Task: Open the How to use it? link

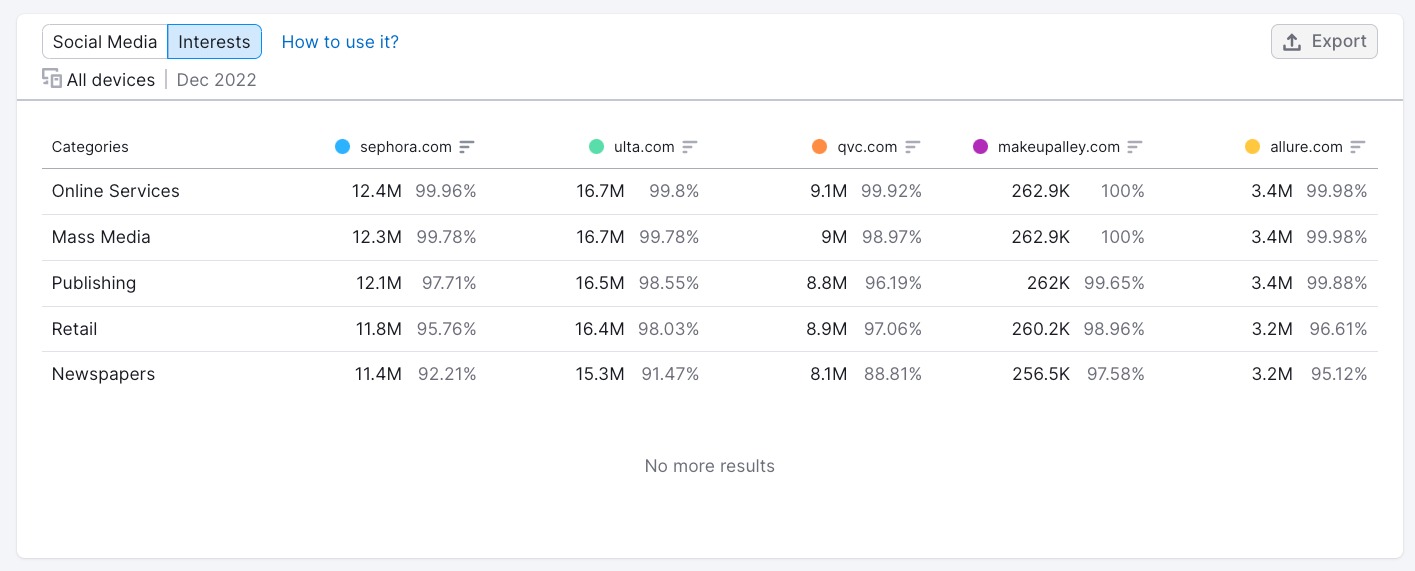Action: tap(340, 42)
